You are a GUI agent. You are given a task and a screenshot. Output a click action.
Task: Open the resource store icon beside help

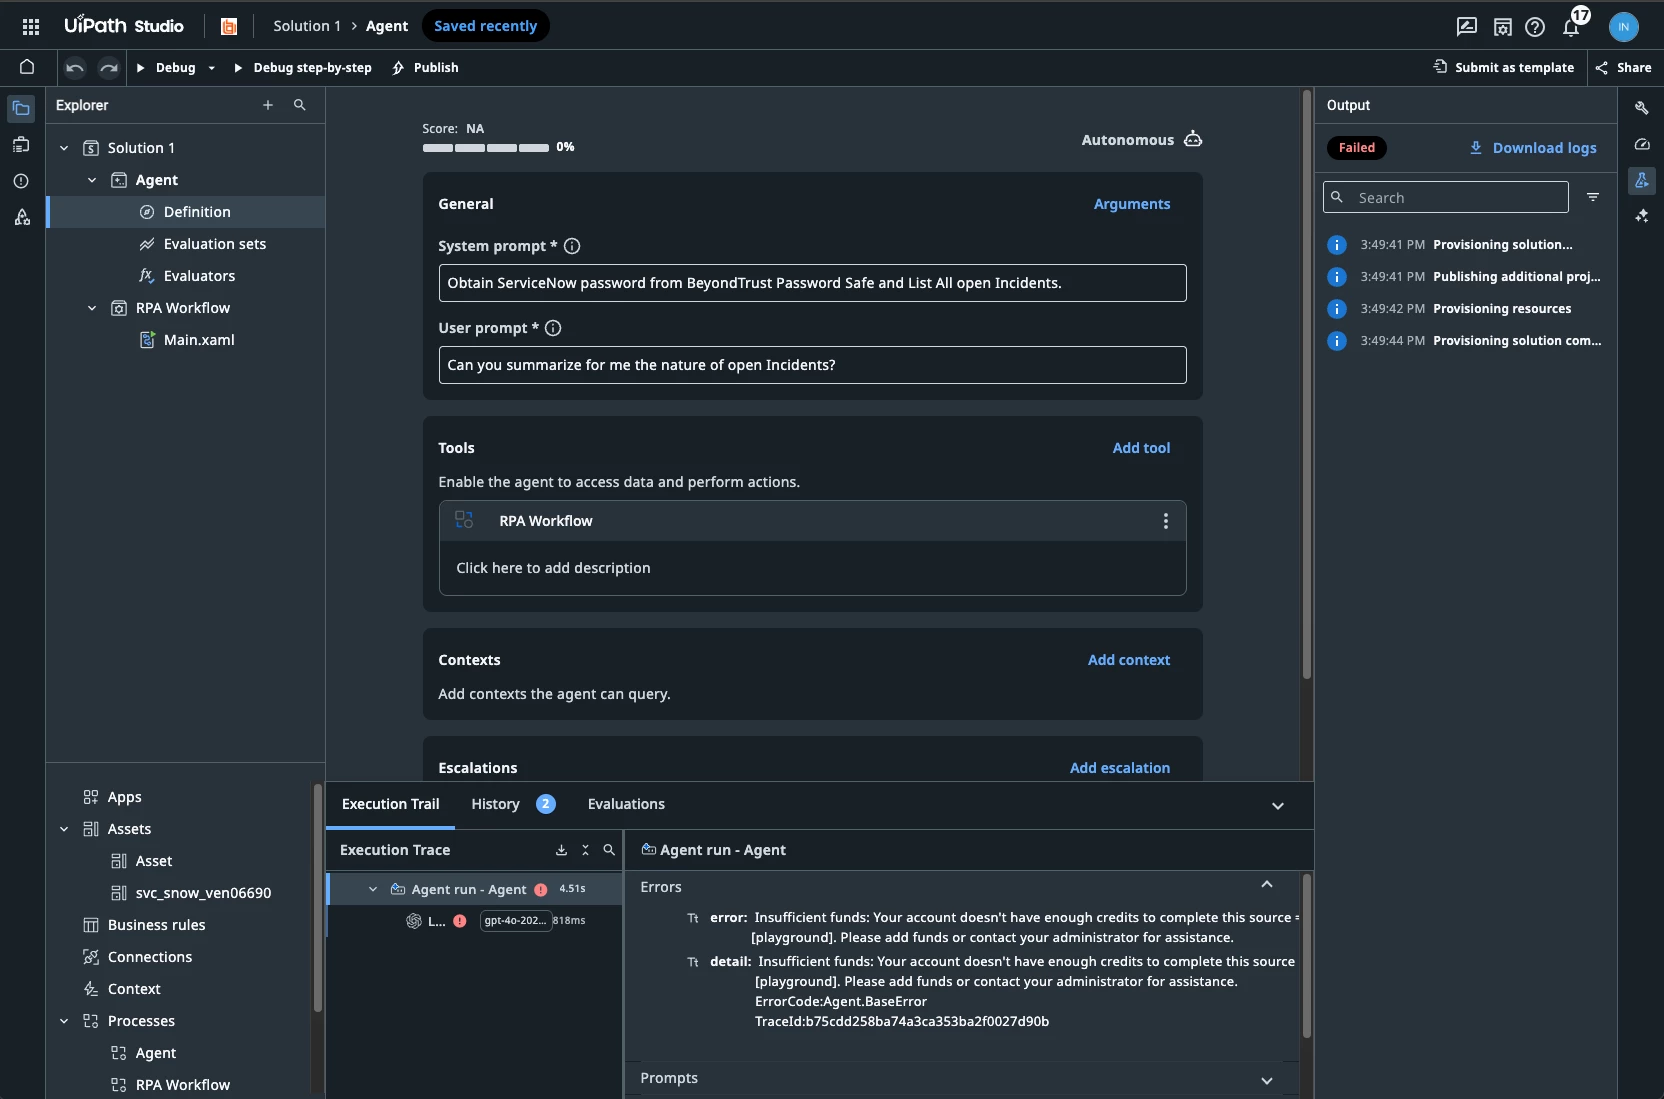(1502, 27)
